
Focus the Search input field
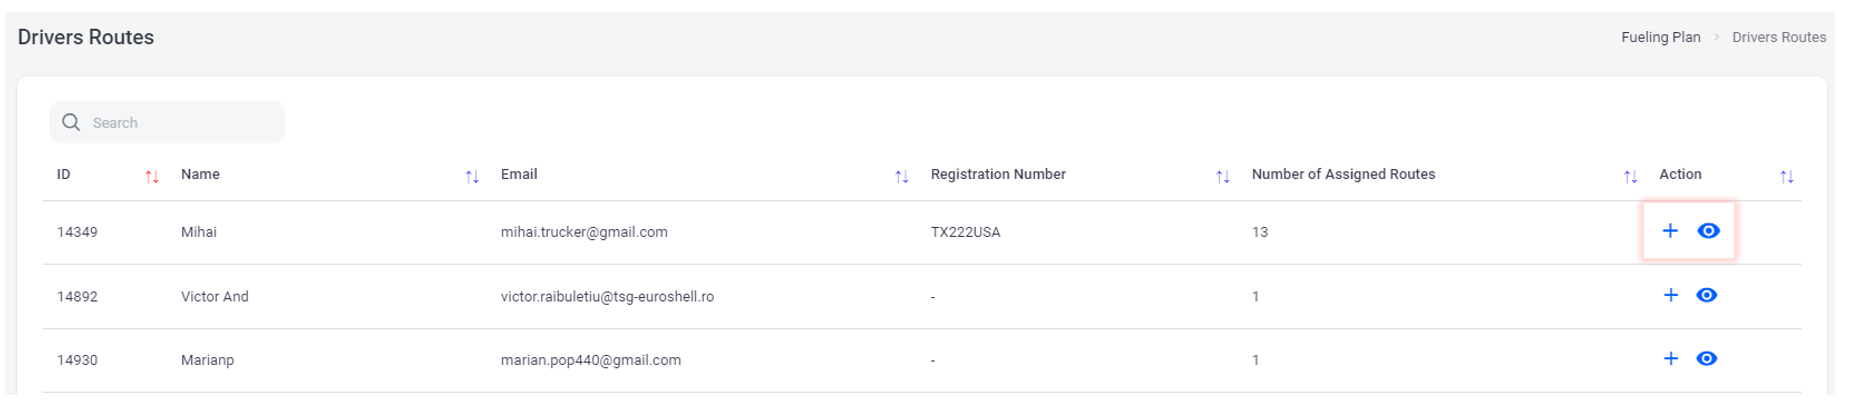[x=180, y=122]
